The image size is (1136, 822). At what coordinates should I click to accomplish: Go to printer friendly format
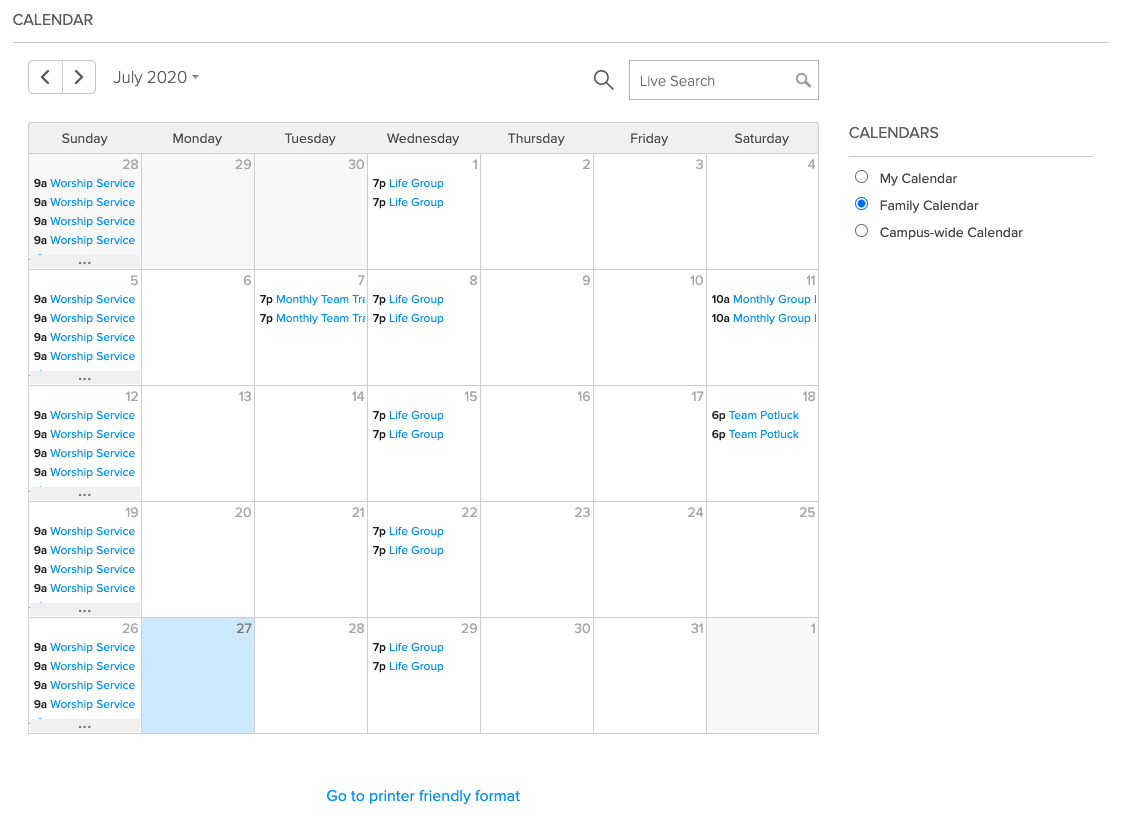pyautogui.click(x=422, y=795)
